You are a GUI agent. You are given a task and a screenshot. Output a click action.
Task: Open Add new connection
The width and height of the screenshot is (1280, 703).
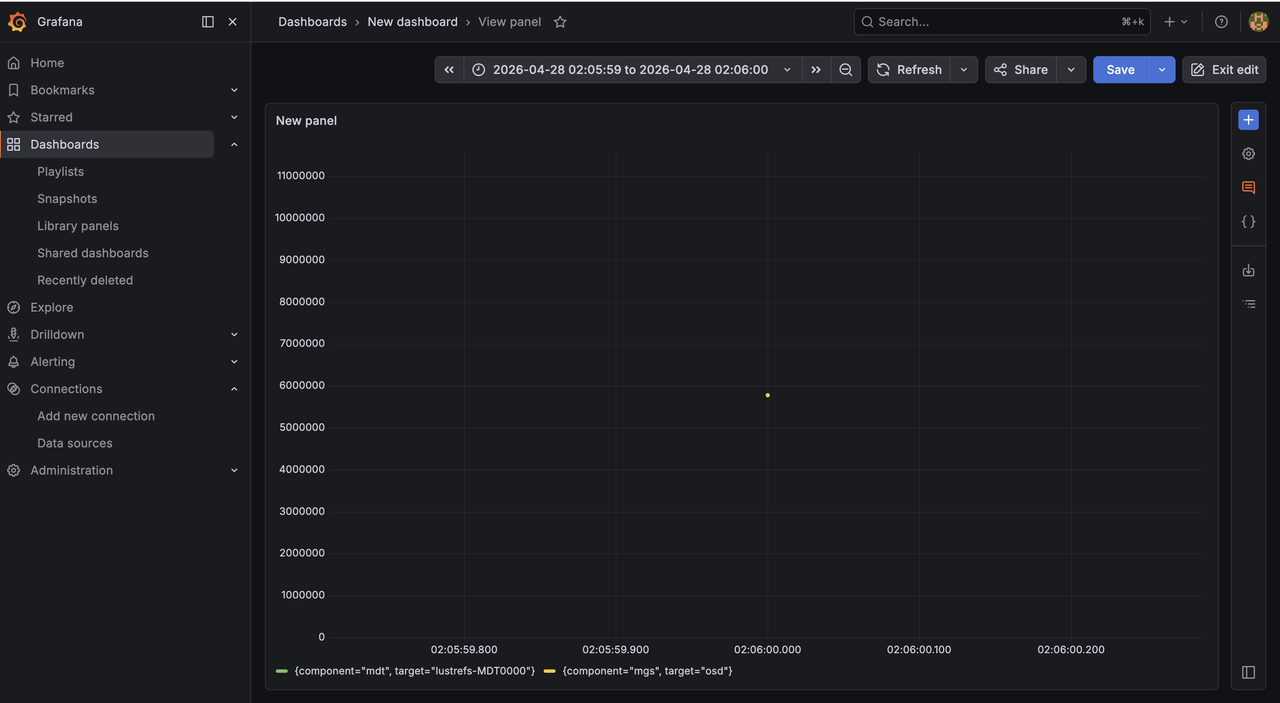click(x=96, y=416)
